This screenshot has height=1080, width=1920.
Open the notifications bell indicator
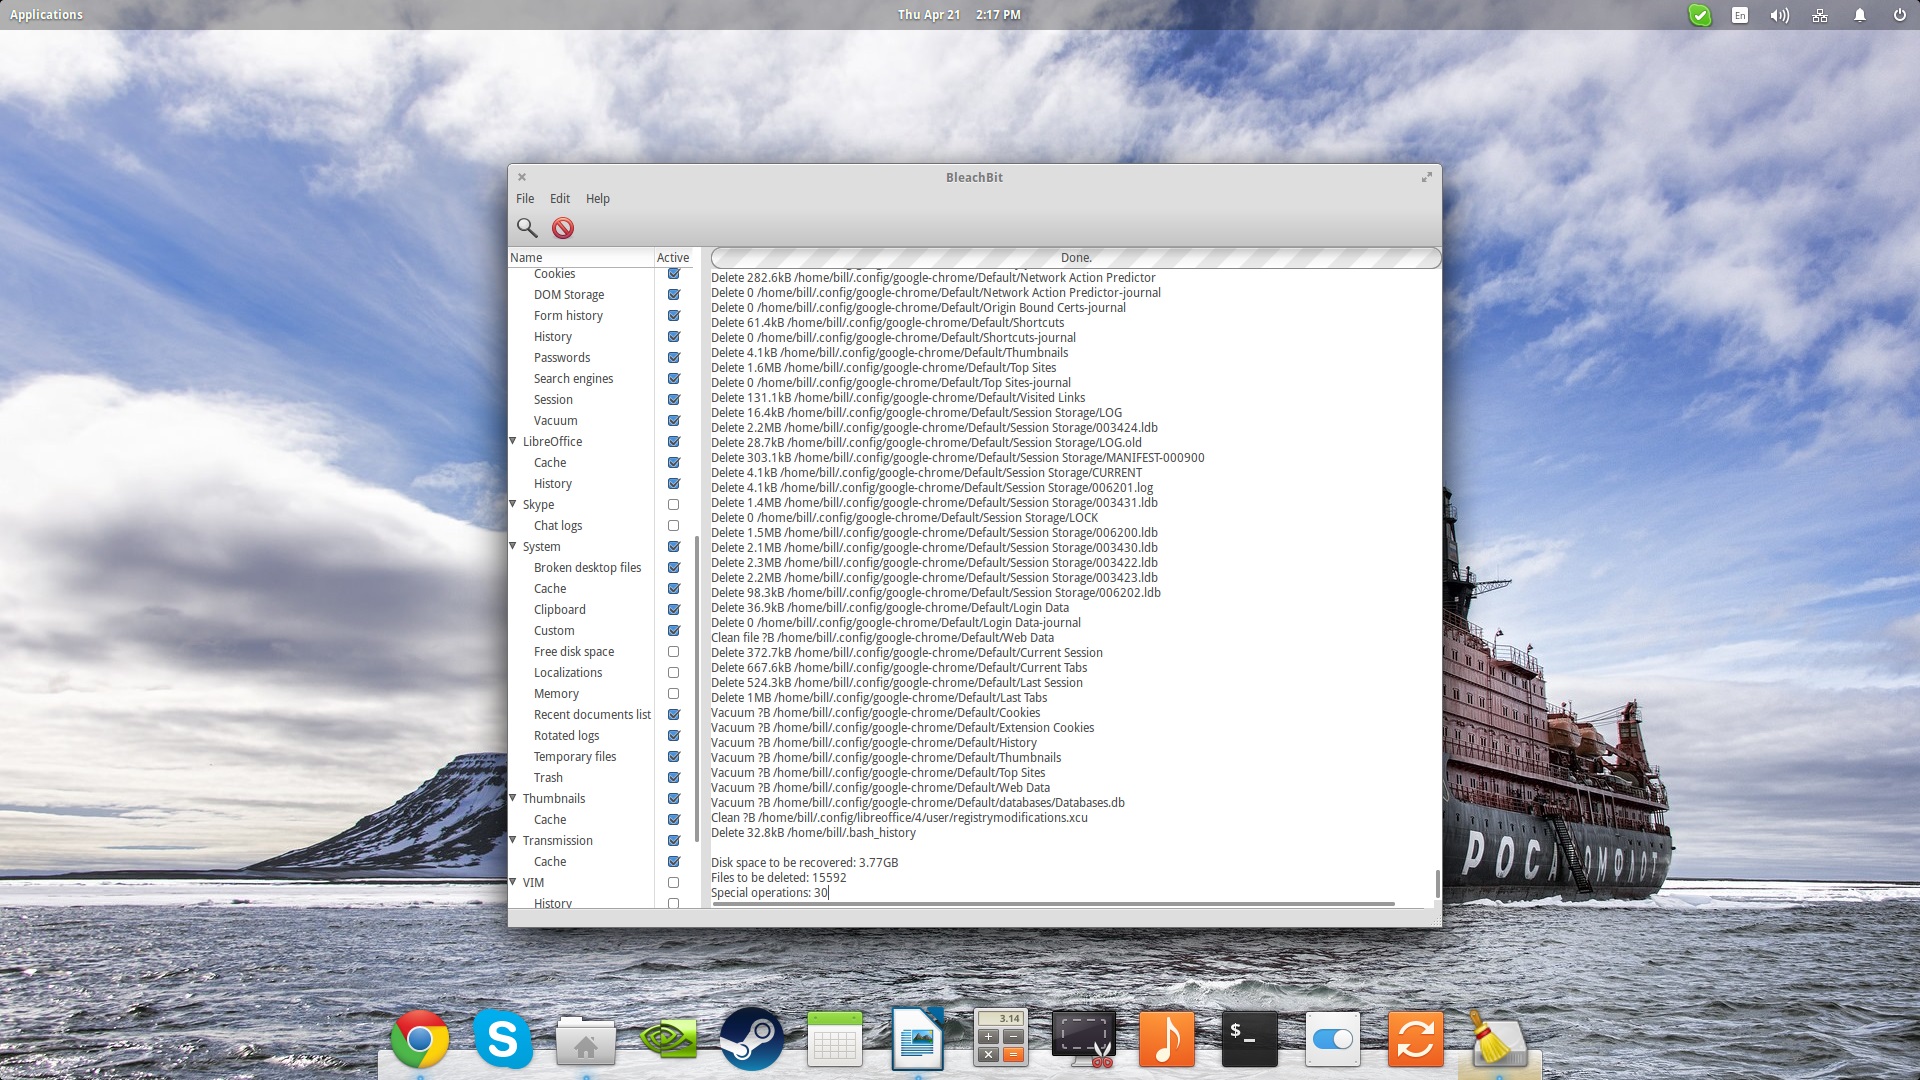coord(1860,15)
